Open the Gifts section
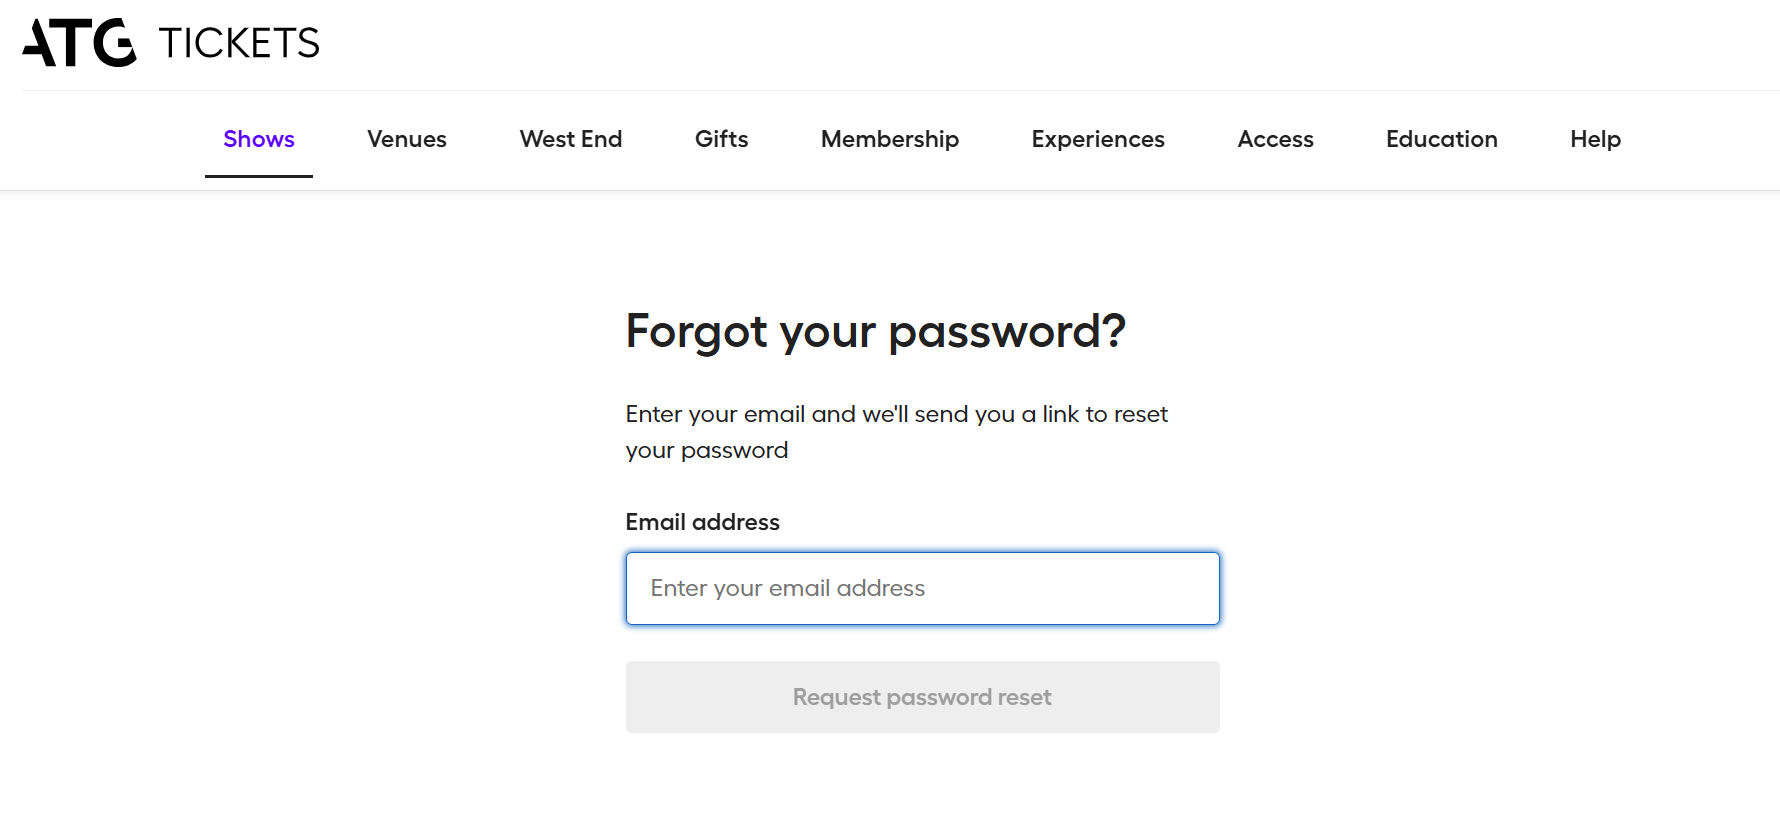The image size is (1780, 827). click(721, 139)
